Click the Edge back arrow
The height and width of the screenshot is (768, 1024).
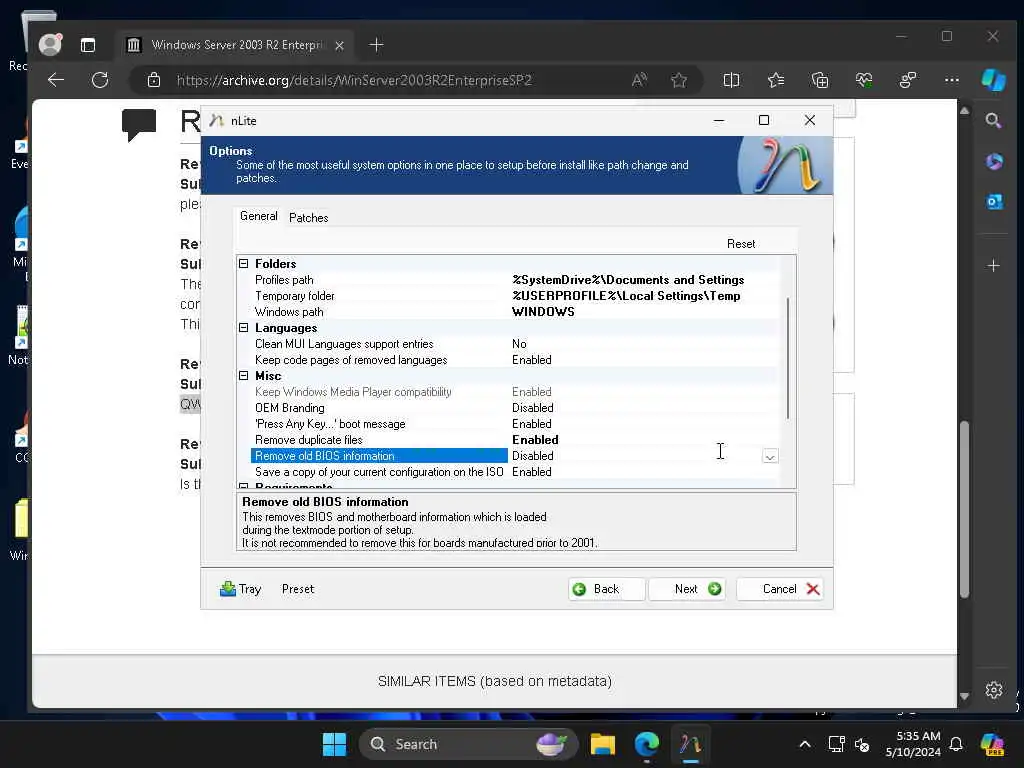point(56,80)
